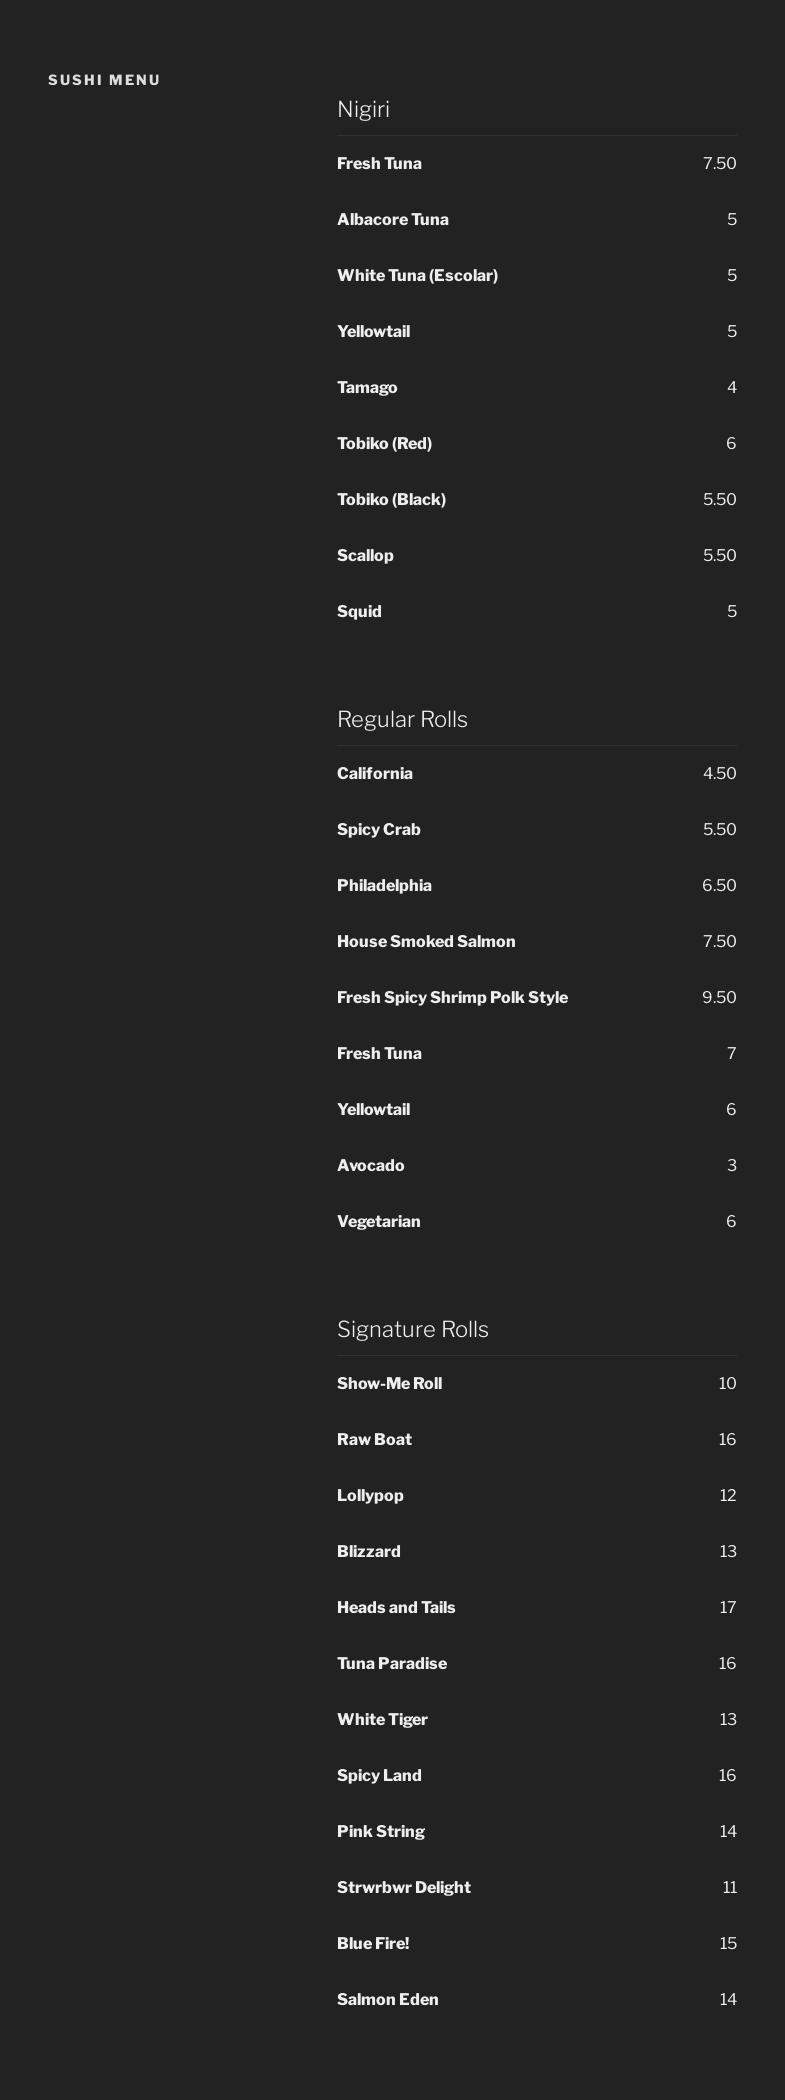Click the Philadelphia roll item

(x=384, y=885)
